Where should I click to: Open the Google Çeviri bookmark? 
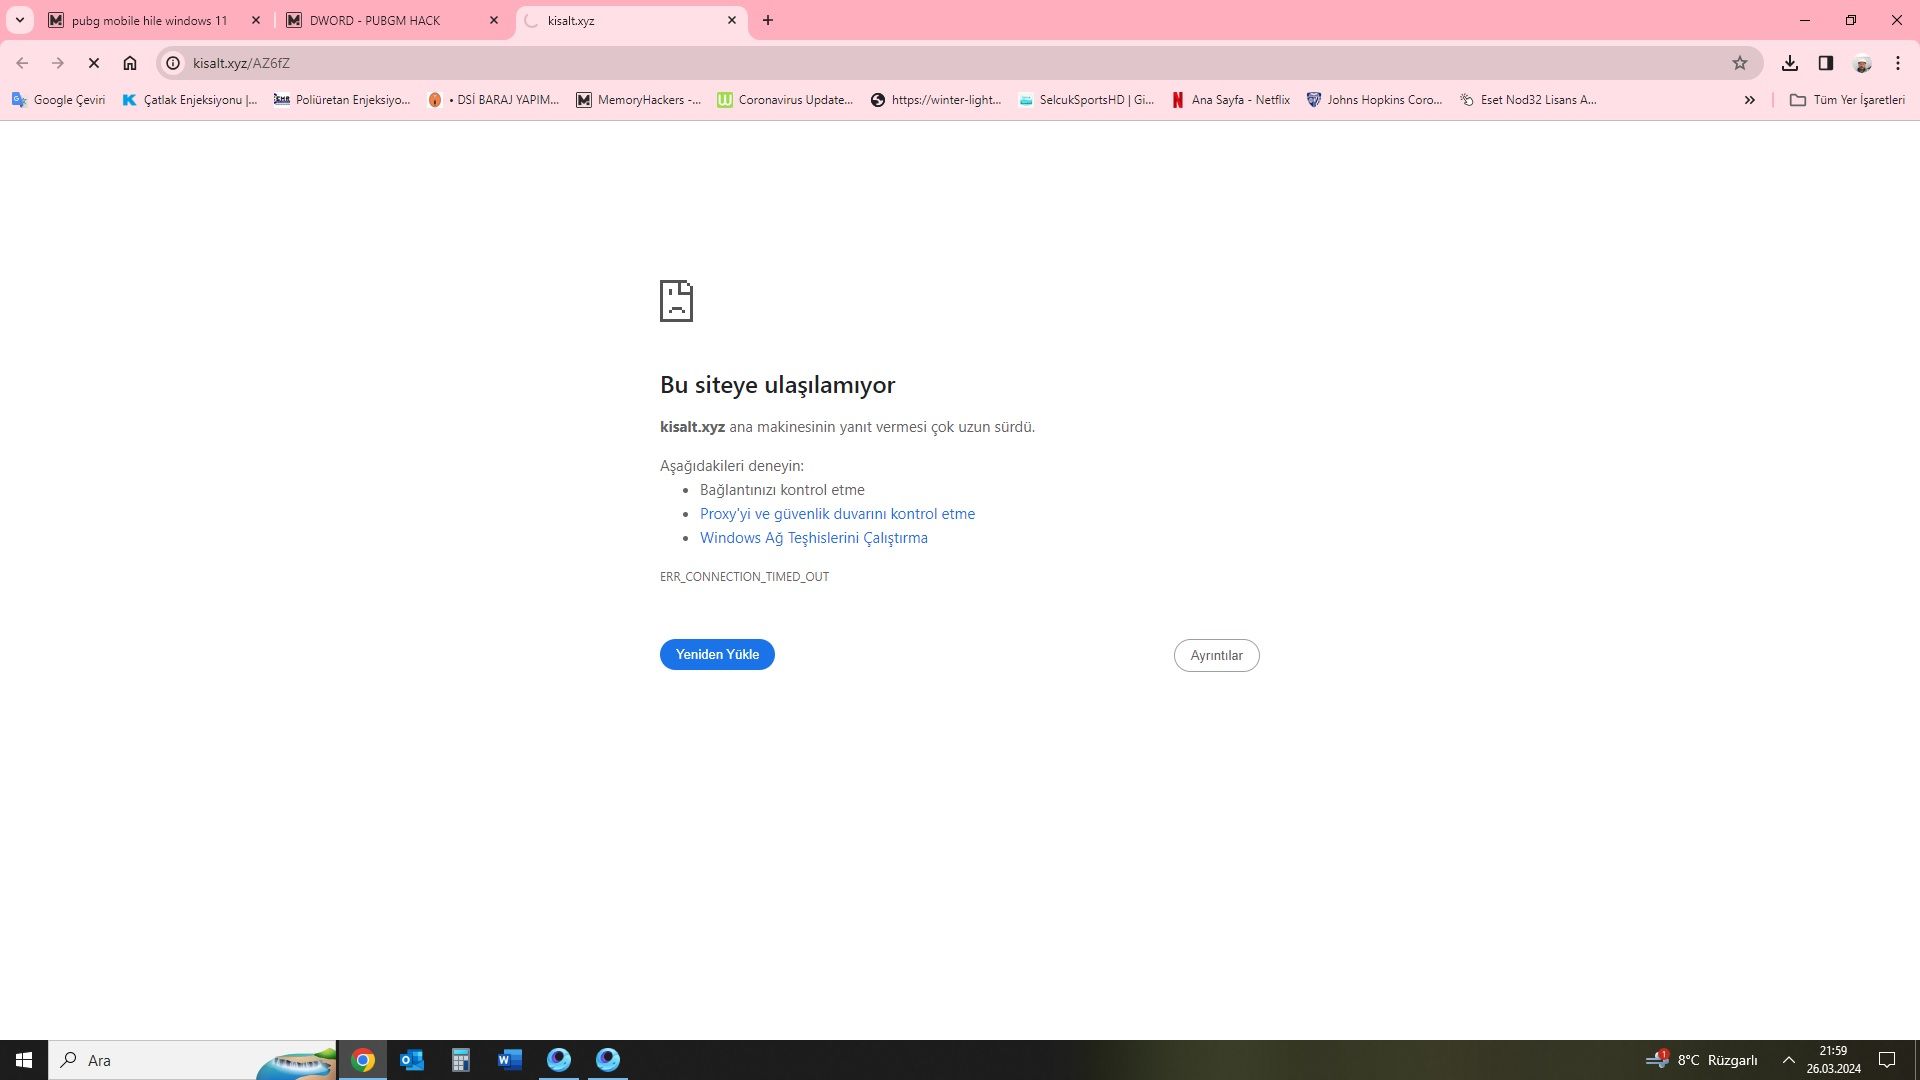[x=58, y=100]
